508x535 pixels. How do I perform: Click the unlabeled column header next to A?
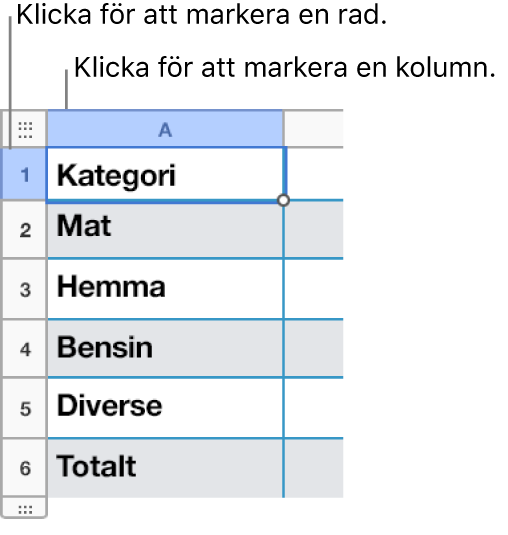coord(314,129)
